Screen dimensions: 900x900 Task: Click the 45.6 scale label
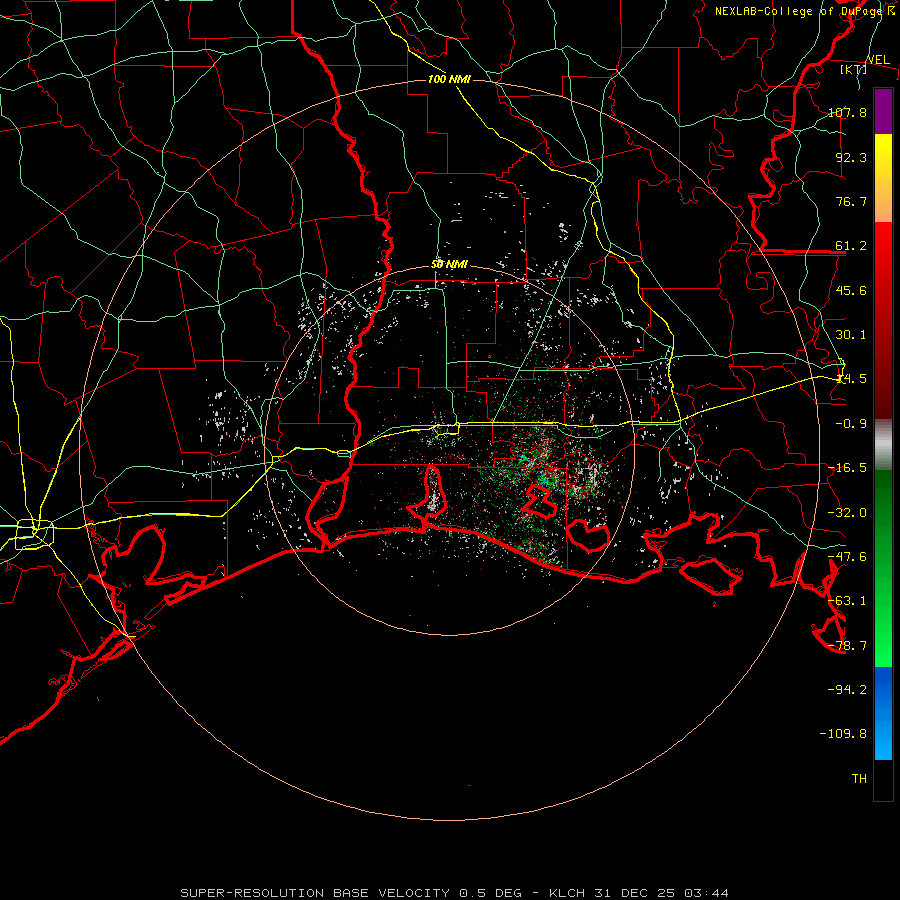851,290
